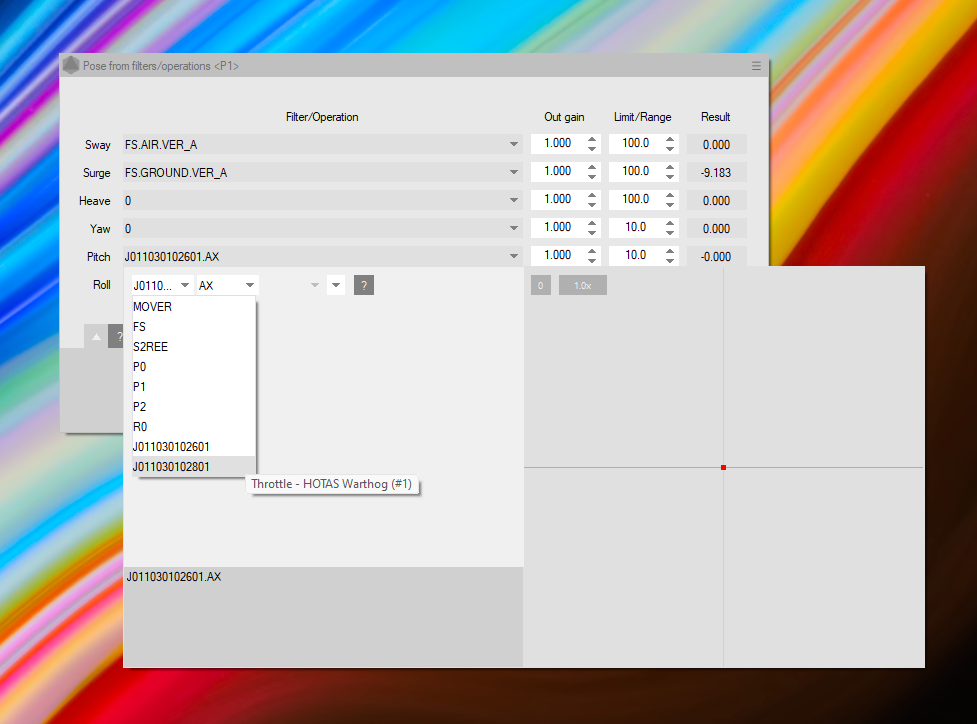Click the 1.0x zoom button
The height and width of the screenshot is (724, 977).
click(x=582, y=286)
